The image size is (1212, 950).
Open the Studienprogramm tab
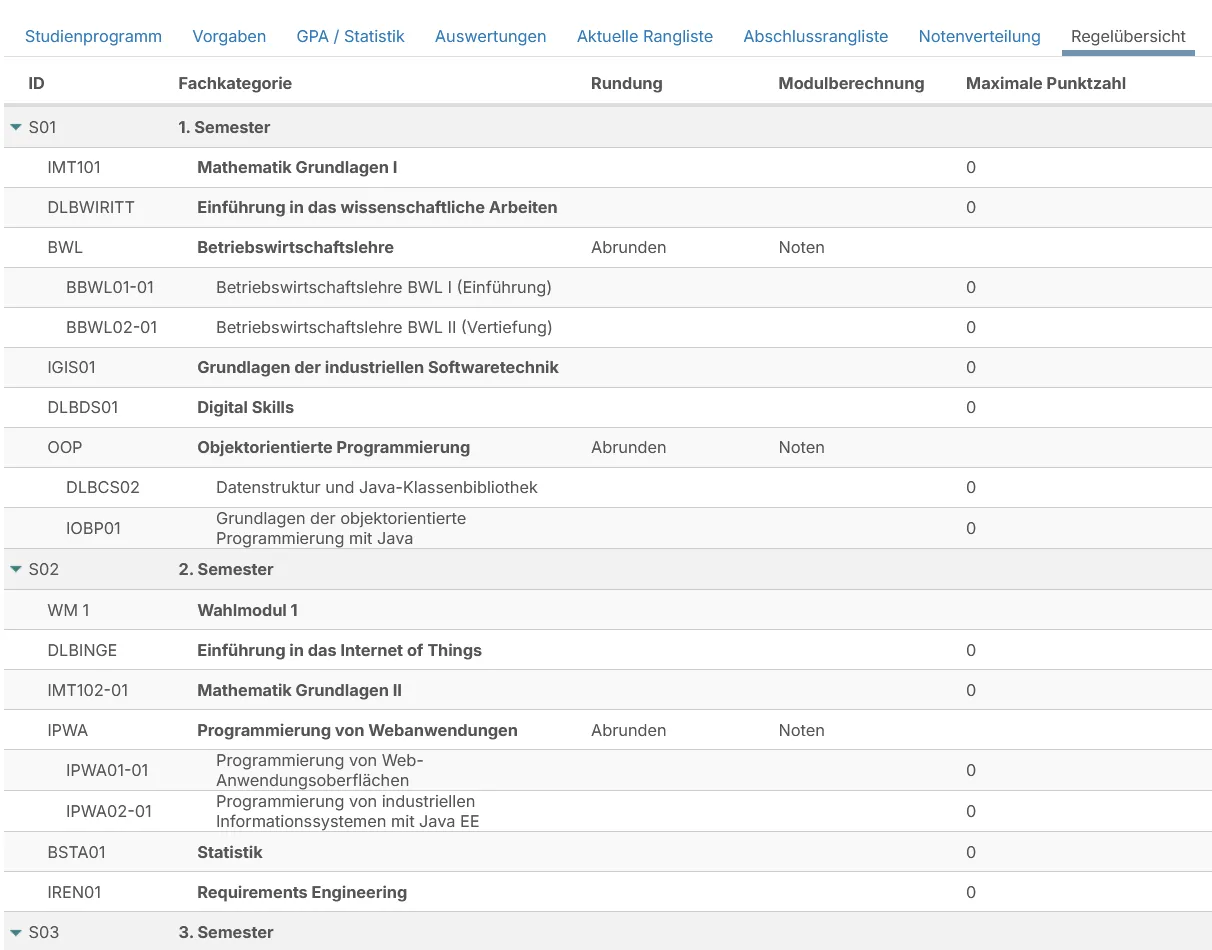[93, 36]
